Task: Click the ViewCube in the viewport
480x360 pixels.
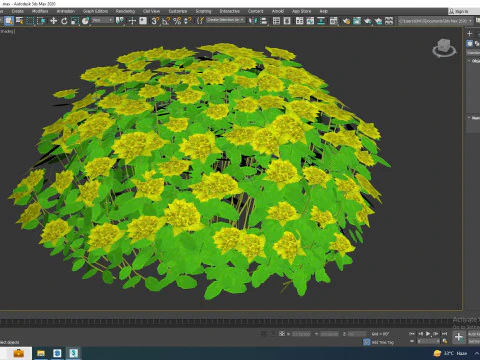Action: [444, 48]
